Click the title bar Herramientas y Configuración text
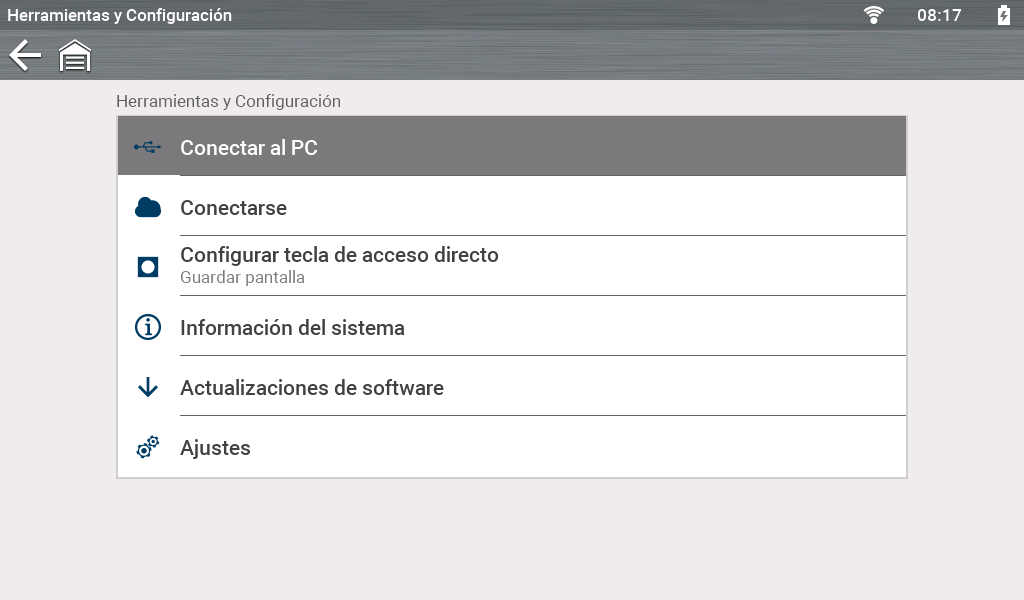 120,15
